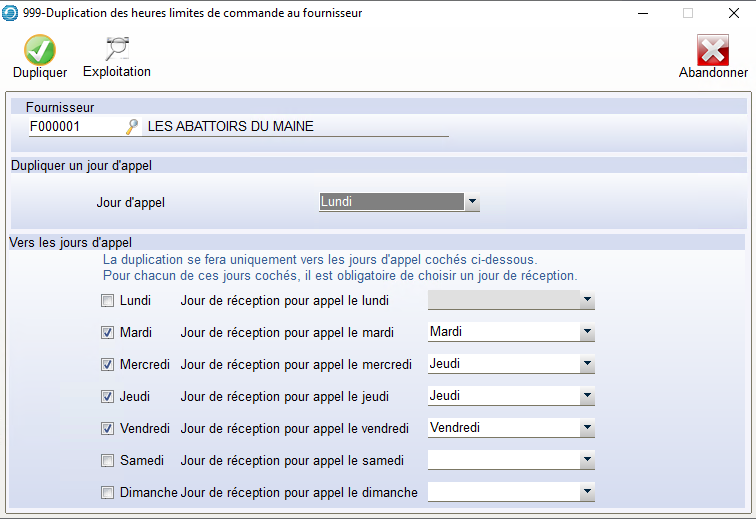This screenshot has height=519, width=756.
Task: Open reception day dropdown for dimanche
Action: [587, 492]
